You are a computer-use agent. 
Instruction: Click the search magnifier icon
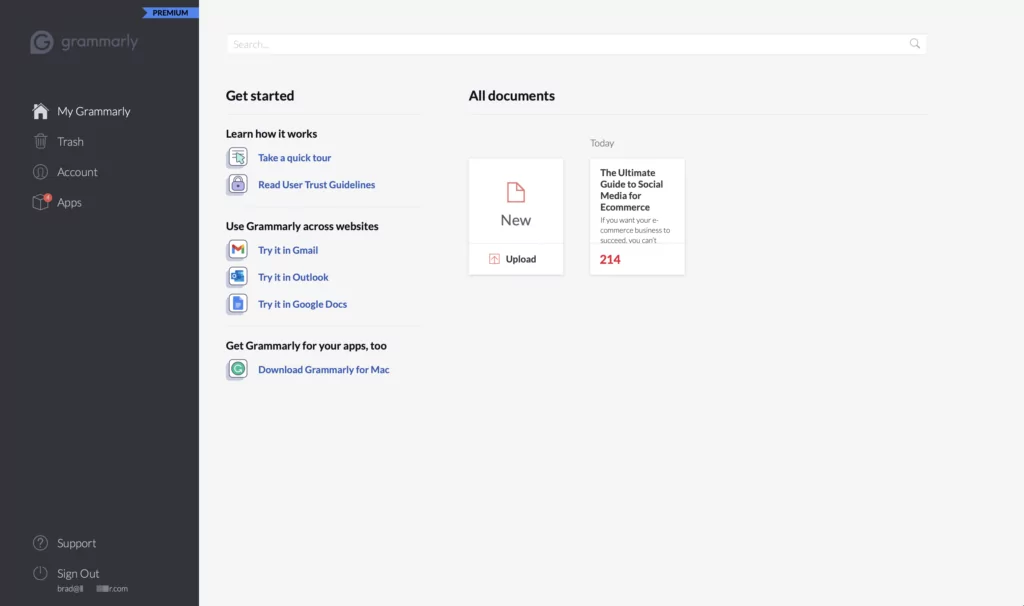point(914,44)
